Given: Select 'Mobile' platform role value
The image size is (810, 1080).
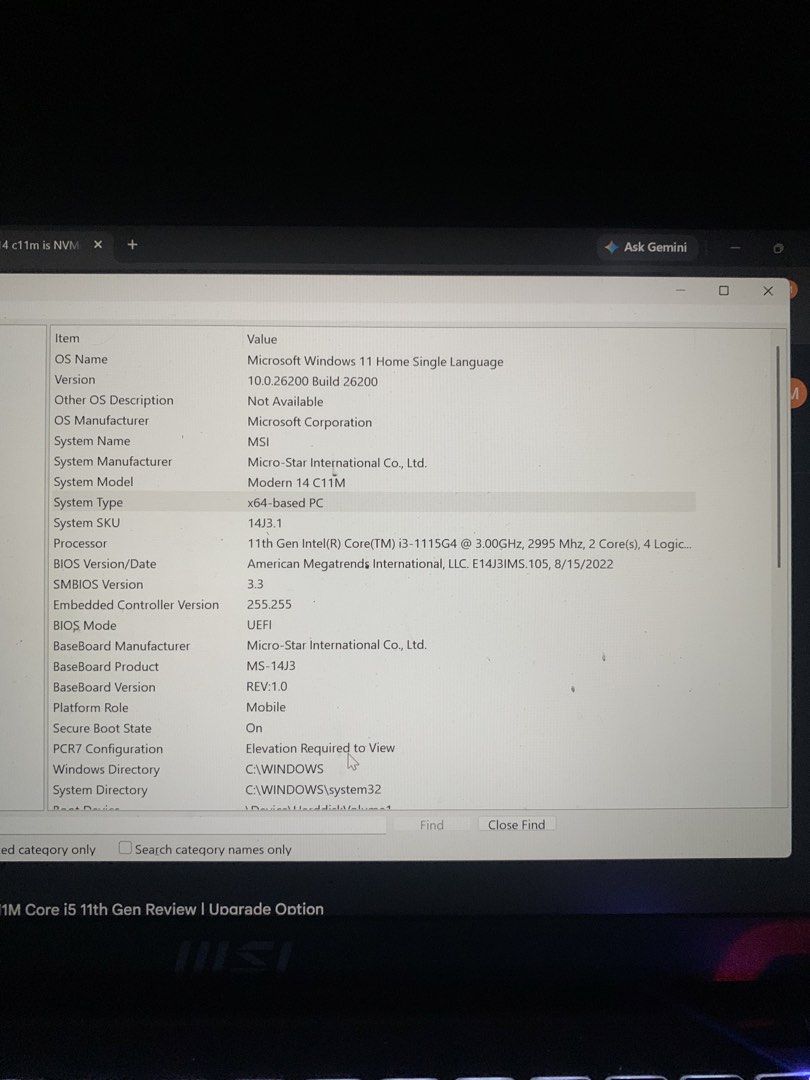Looking at the screenshot, I should coord(266,707).
